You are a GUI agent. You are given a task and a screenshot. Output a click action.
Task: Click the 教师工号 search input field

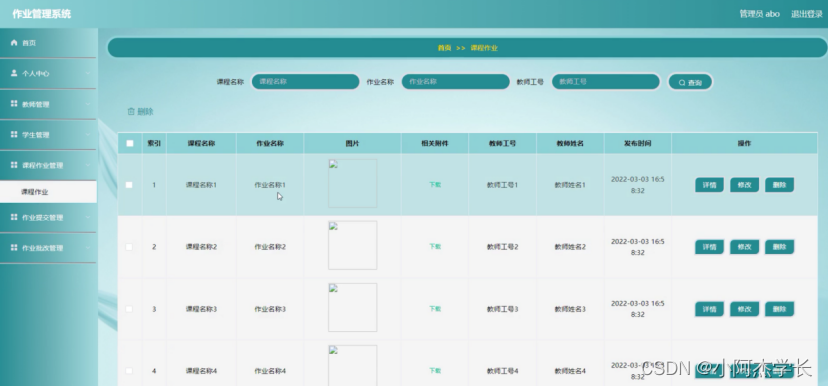click(x=606, y=82)
